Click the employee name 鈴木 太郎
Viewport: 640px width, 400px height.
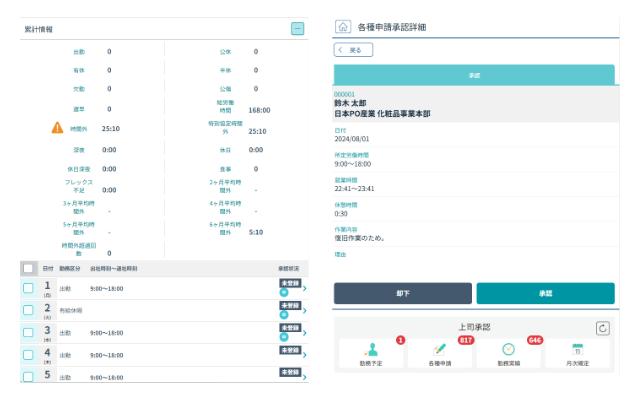(350, 103)
